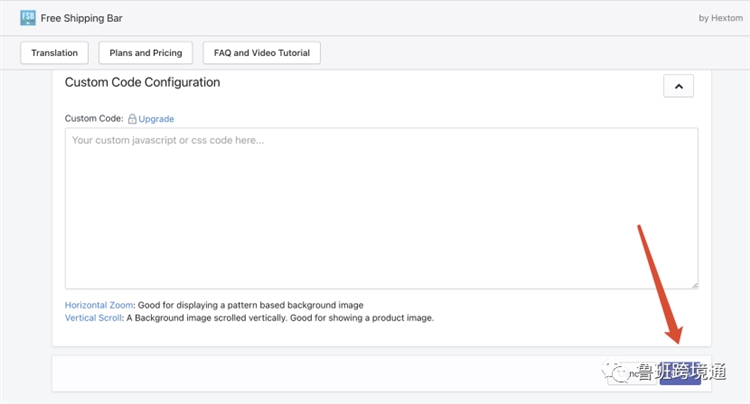Screen dimensions: 750x404
Task: Open the Translation page
Action: (x=54, y=53)
